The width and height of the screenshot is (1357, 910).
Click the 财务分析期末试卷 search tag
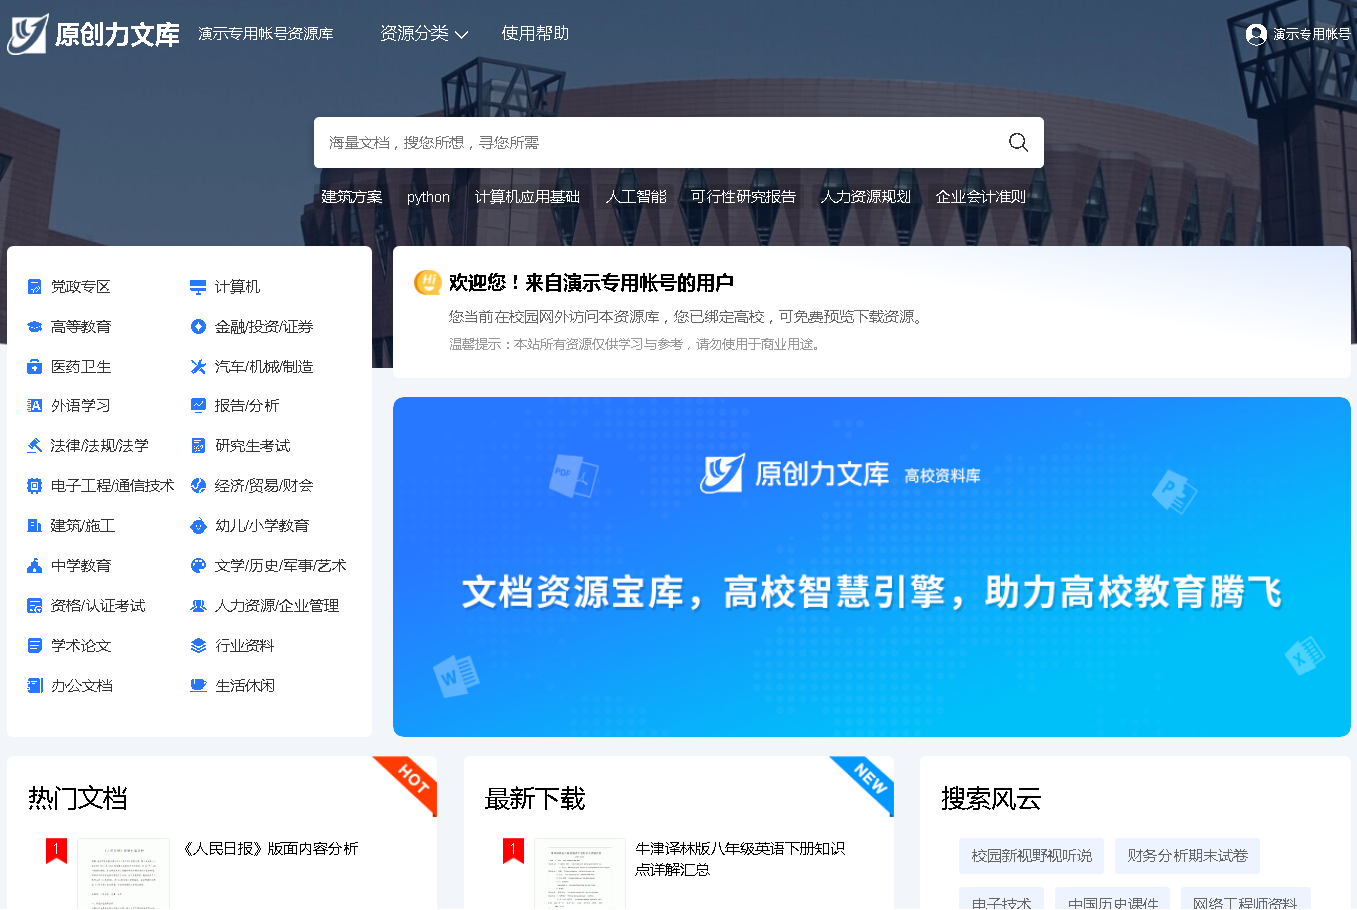coord(1187,856)
